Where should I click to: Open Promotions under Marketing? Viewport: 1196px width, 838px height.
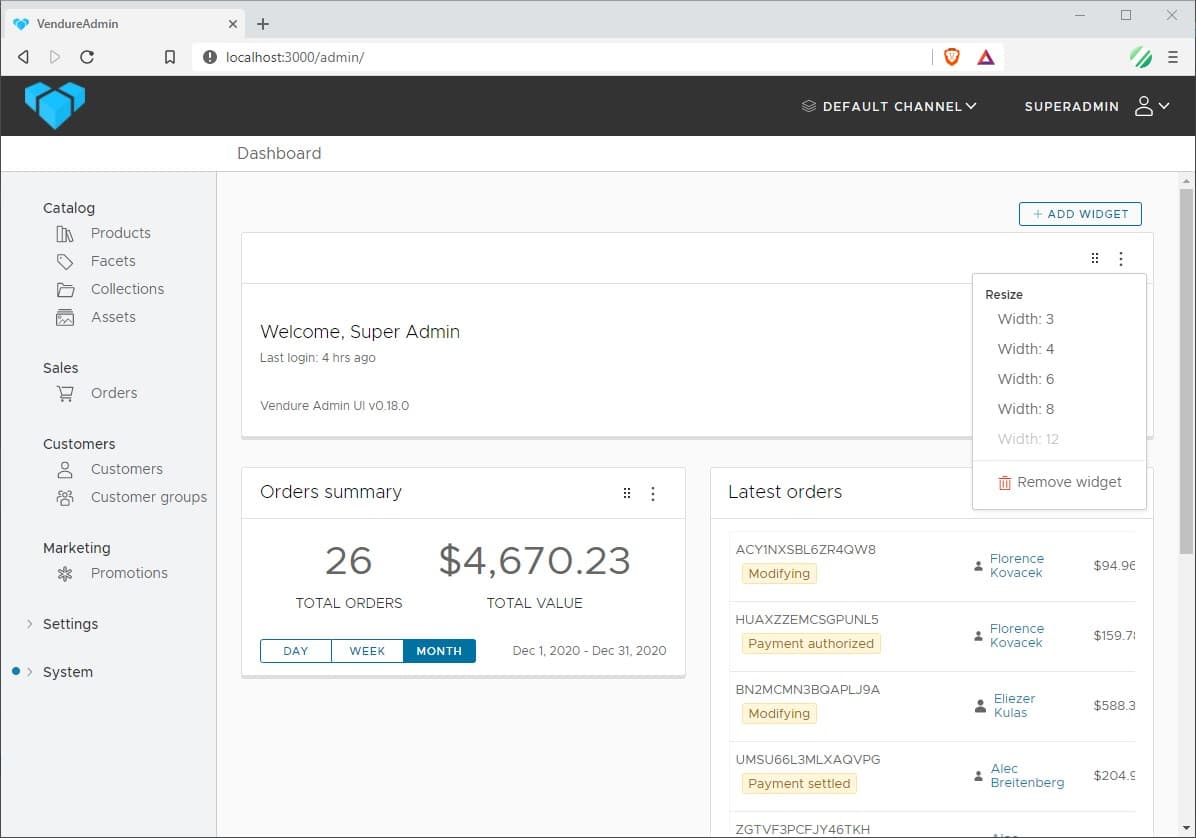click(128, 573)
